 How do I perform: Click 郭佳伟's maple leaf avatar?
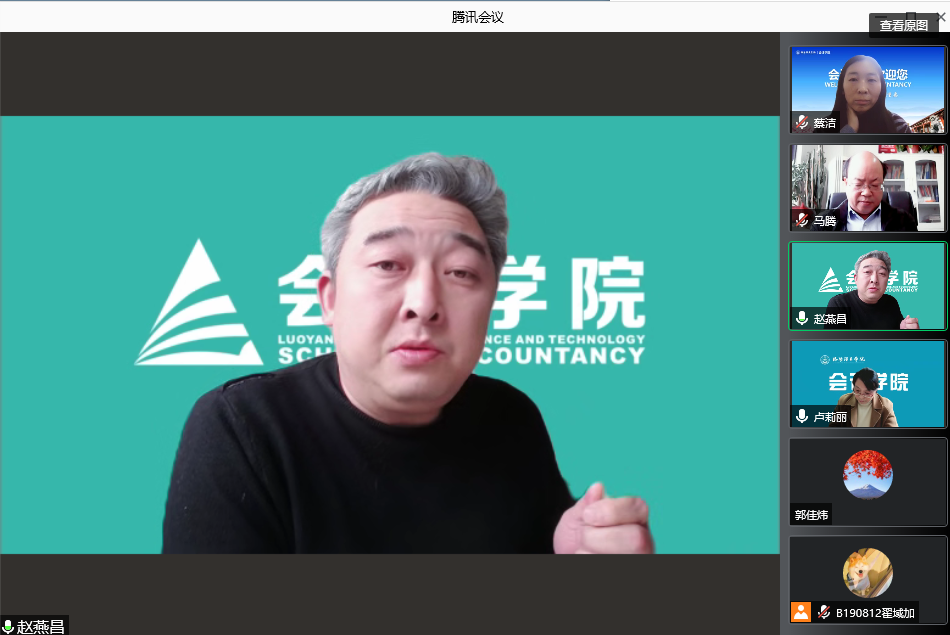tap(867, 474)
